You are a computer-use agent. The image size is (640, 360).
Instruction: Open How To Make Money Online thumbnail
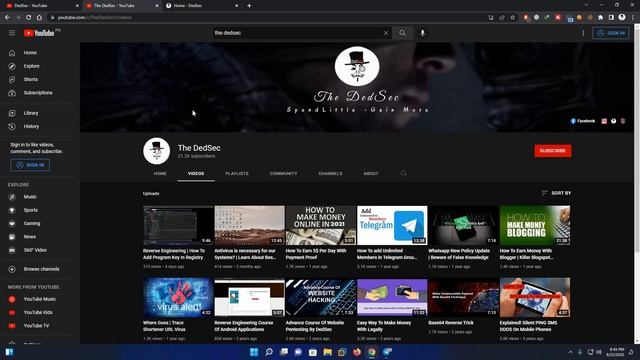point(321,225)
